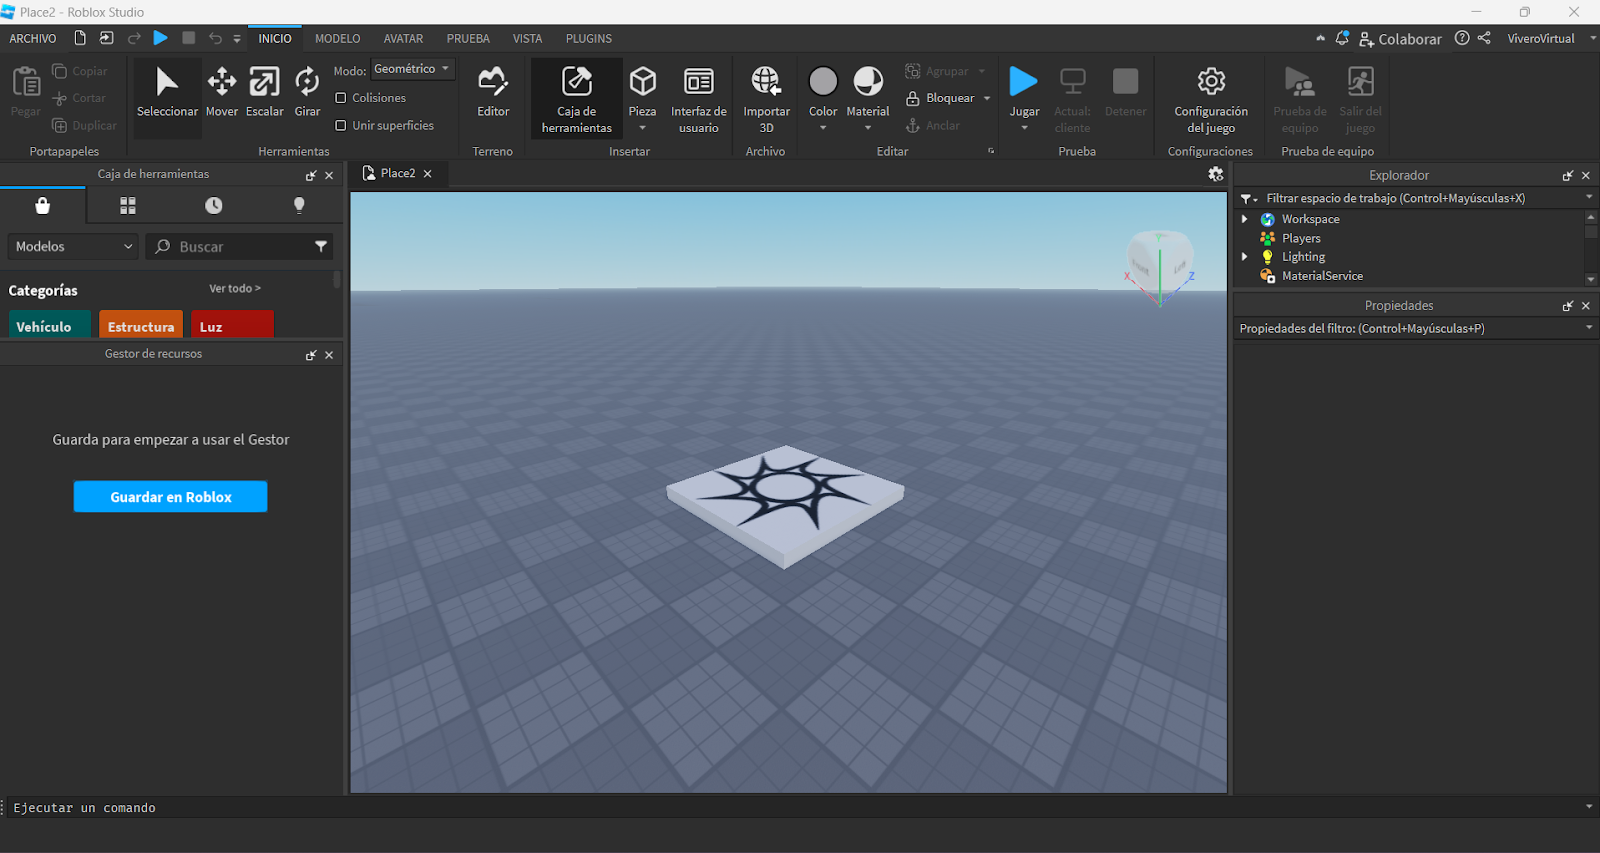Click the Ver todo link
This screenshot has height=853, width=1600.
coord(235,288)
